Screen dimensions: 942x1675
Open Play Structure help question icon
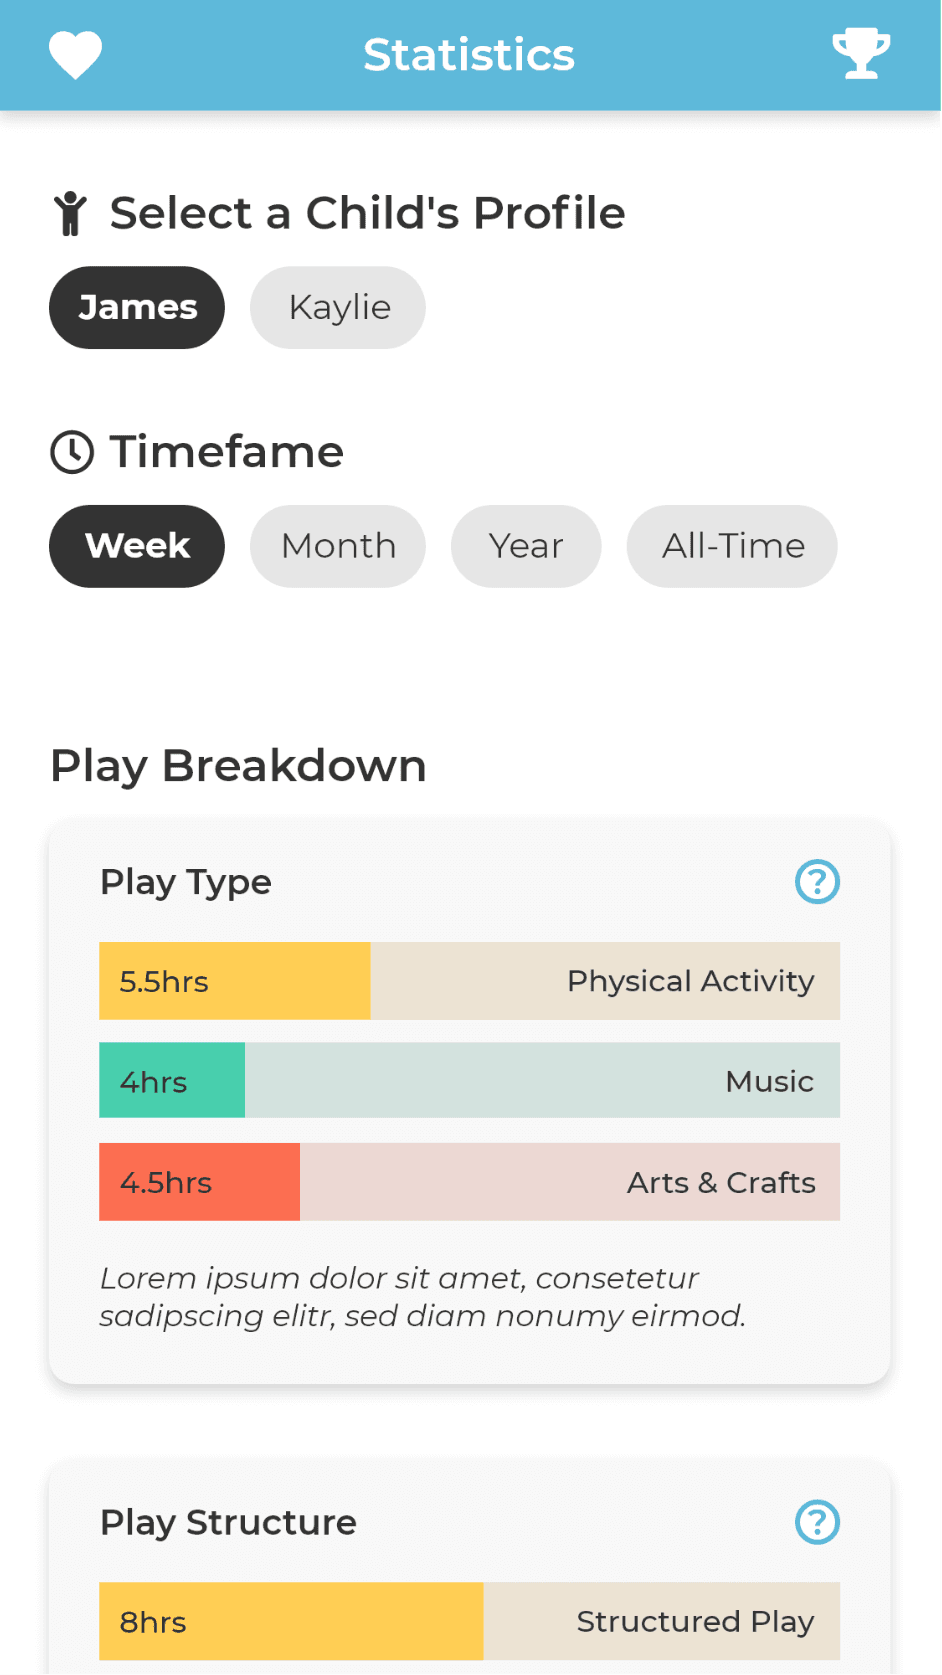click(817, 1522)
